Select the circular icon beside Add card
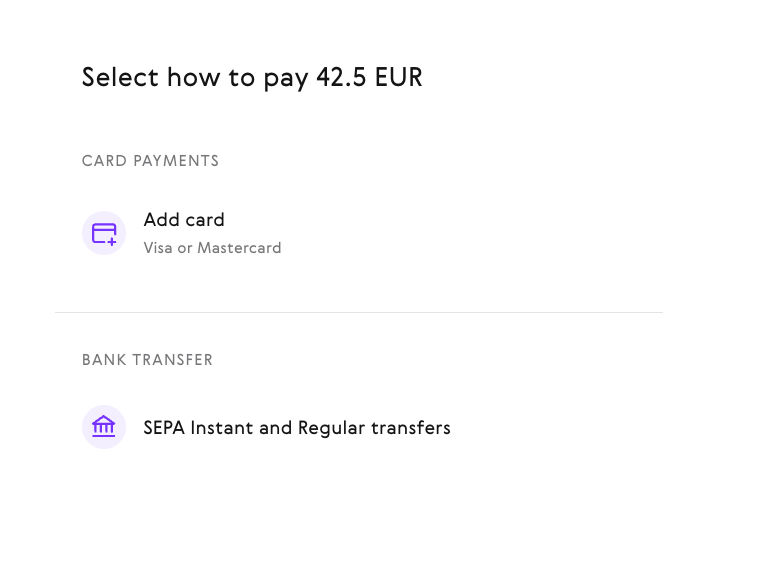 coord(104,233)
